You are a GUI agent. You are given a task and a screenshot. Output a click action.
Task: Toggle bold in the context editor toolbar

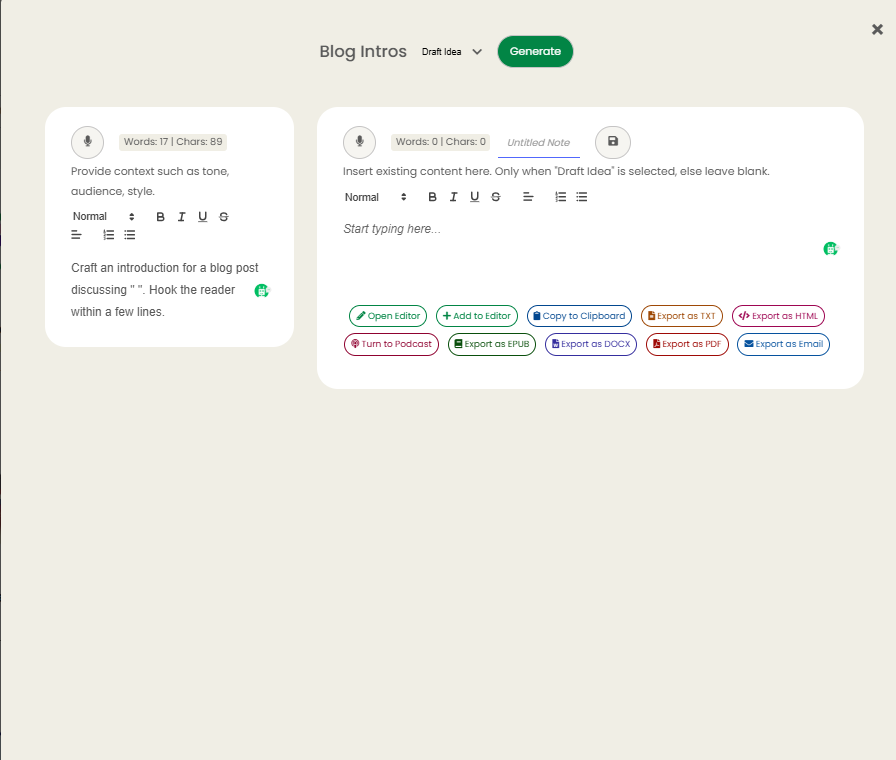(161, 217)
